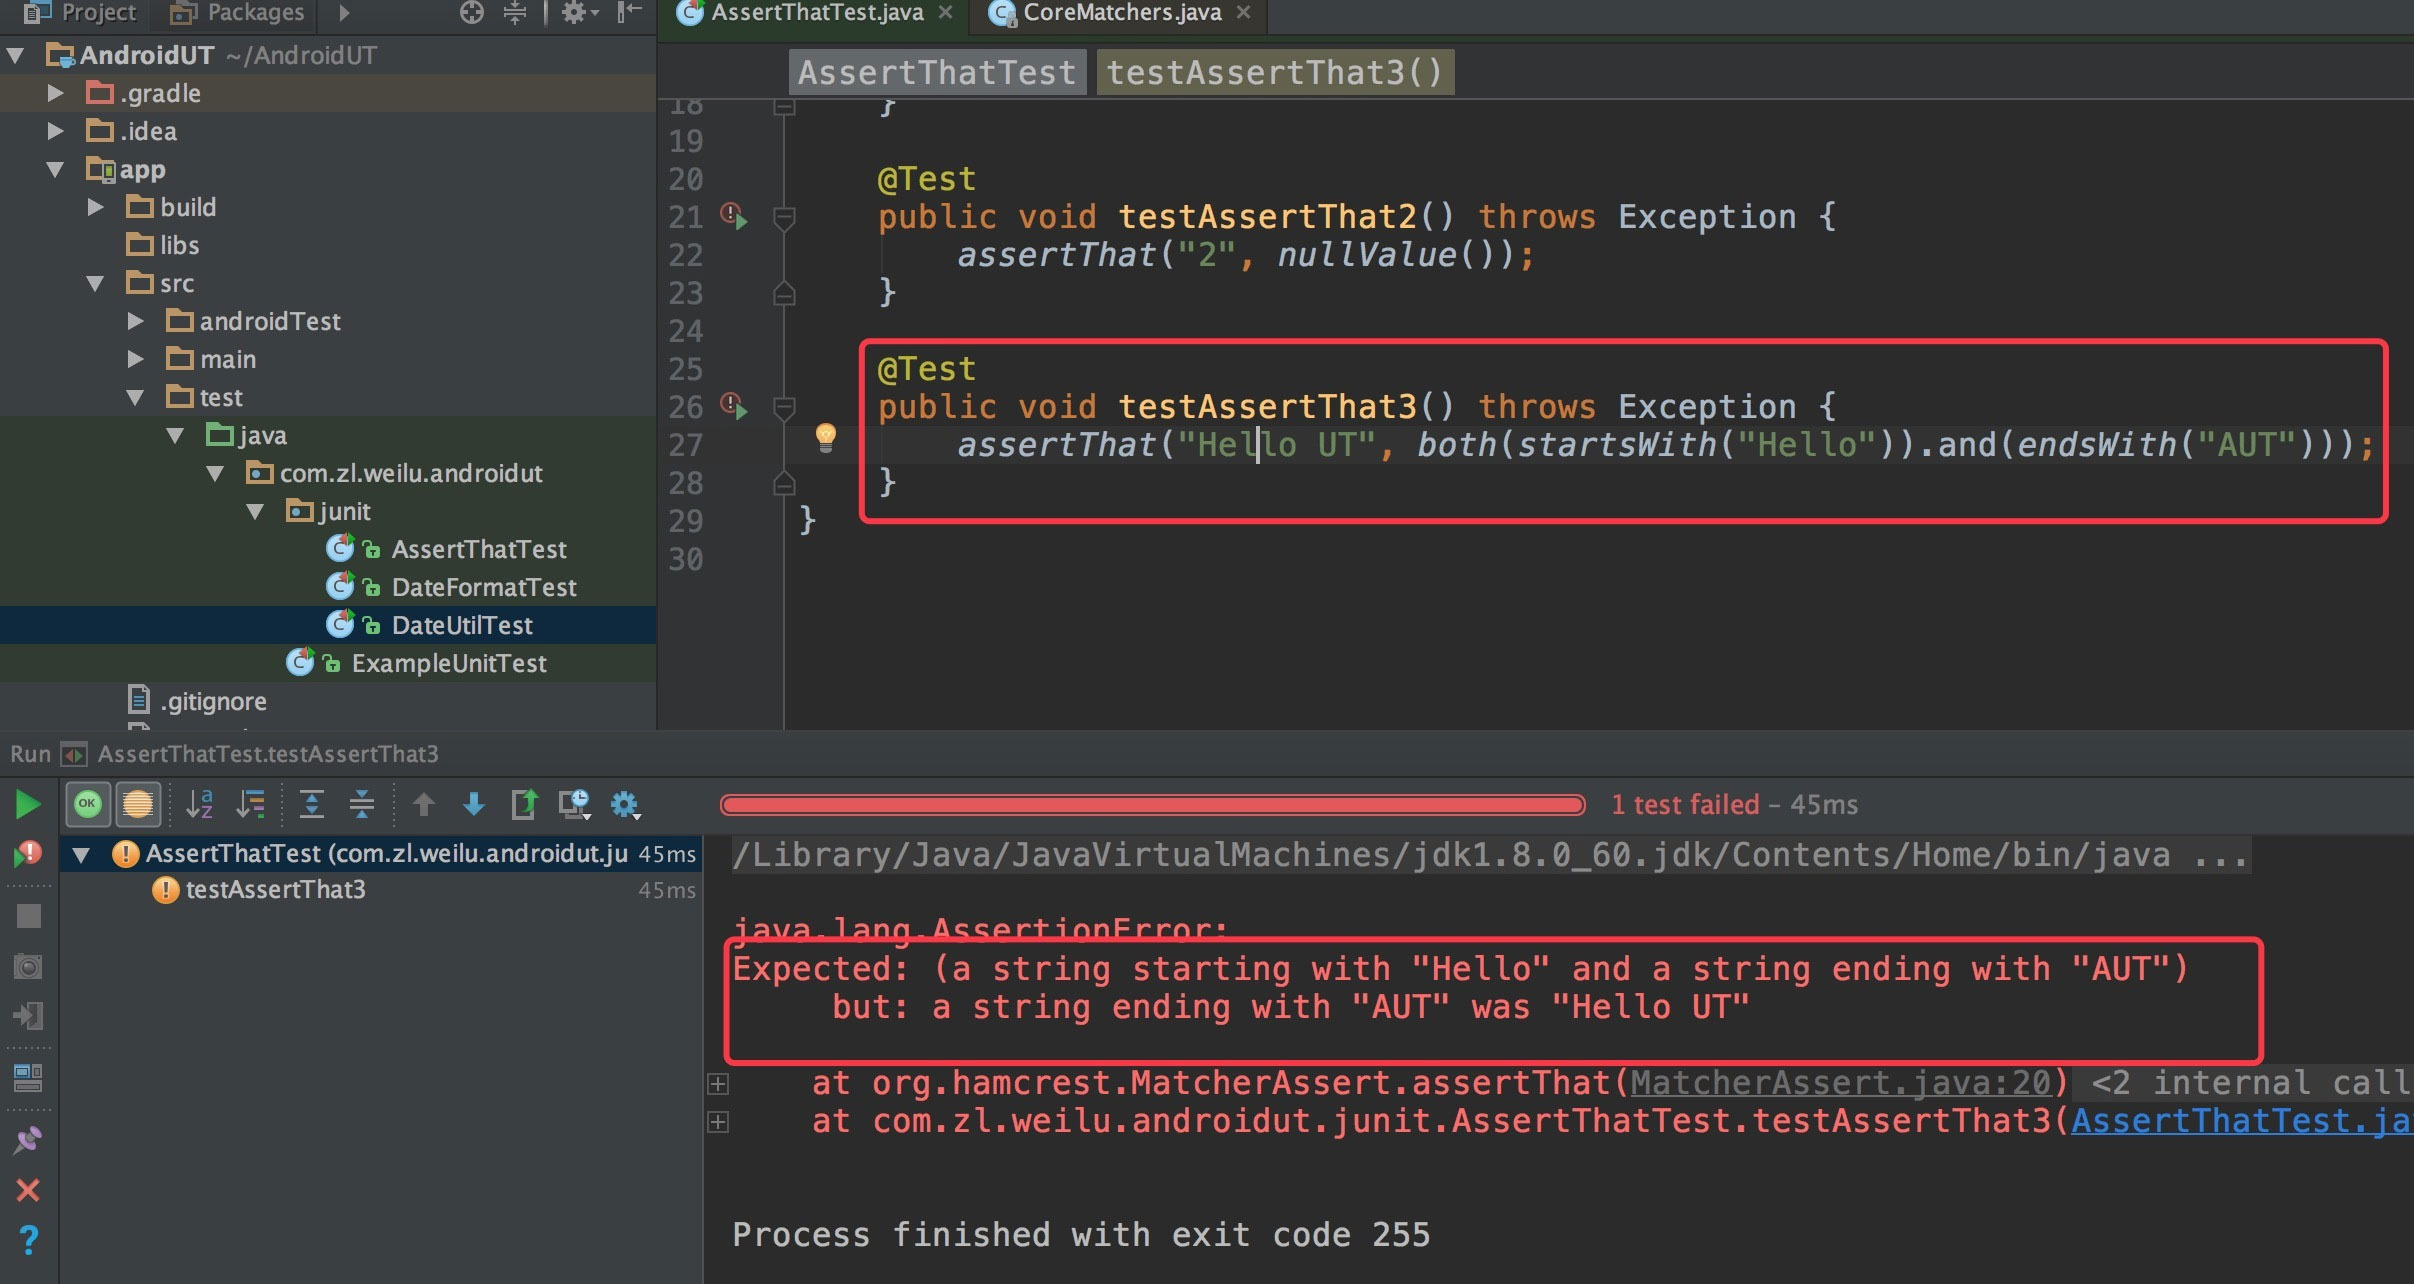Viewport: 2414px width, 1284px height.
Task: Click run gutter icon for testAssertThat2
Action: [x=735, y=217]
